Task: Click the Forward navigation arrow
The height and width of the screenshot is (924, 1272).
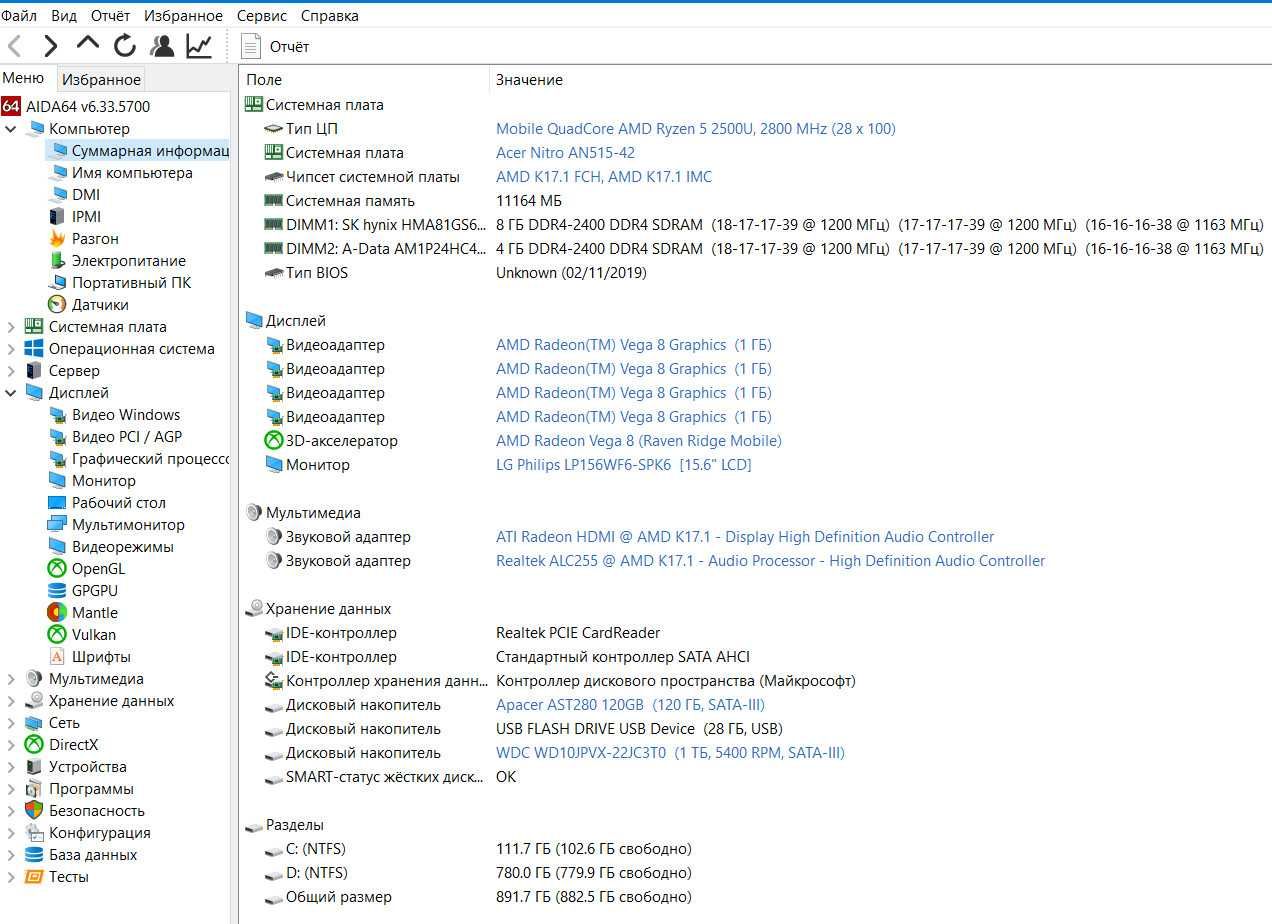Action: (x=50, y=46)
